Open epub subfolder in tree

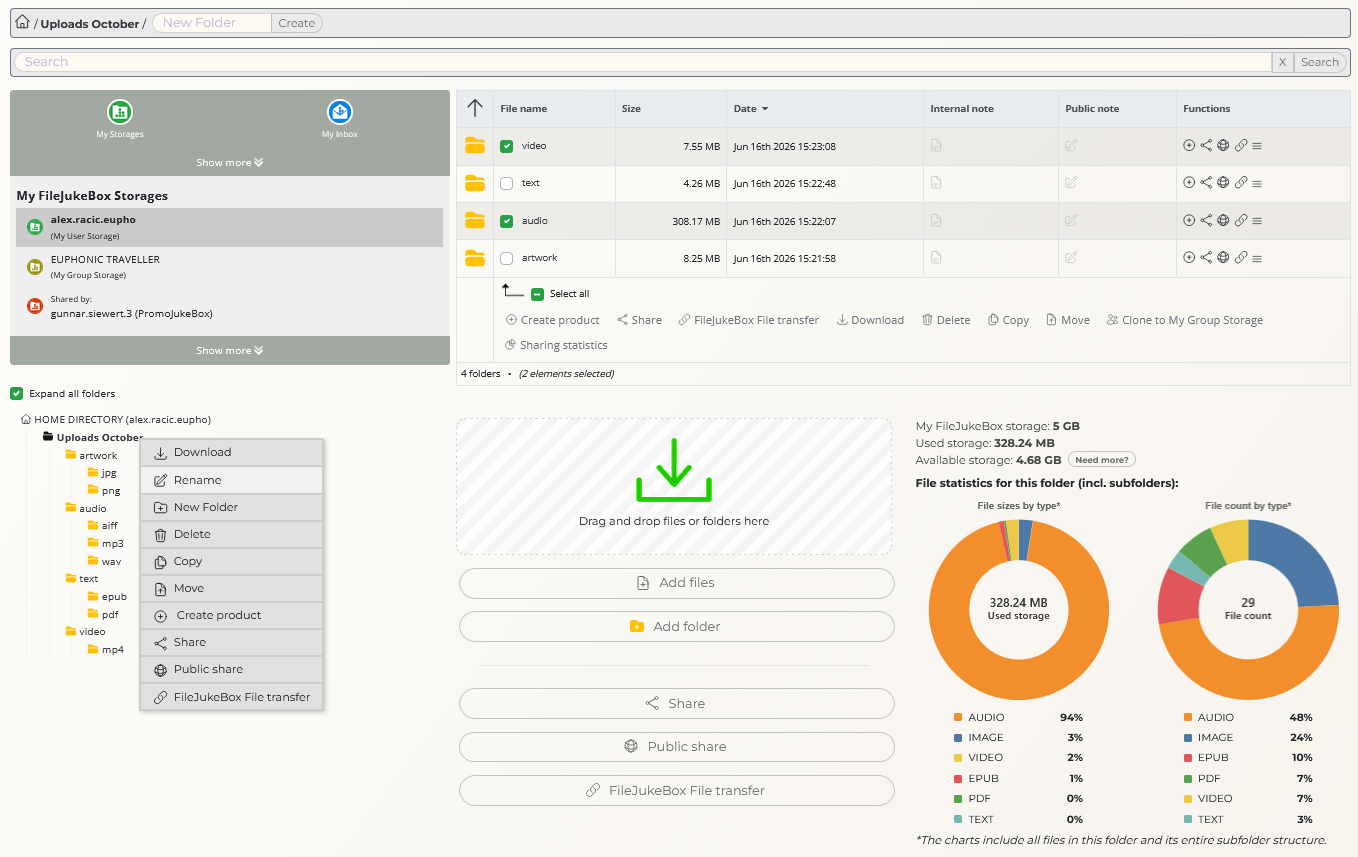coord(114,596)
